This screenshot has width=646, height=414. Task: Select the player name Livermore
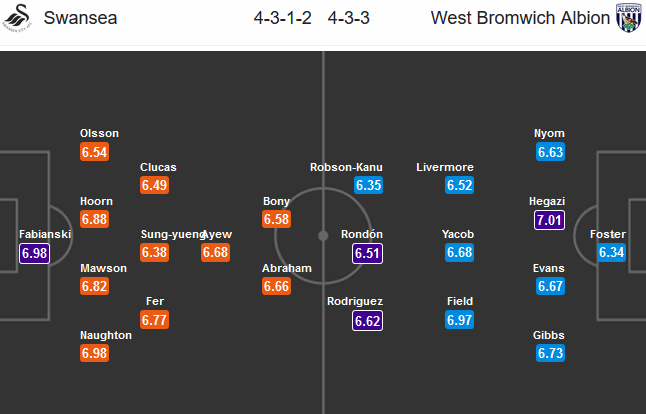[444, 167]
